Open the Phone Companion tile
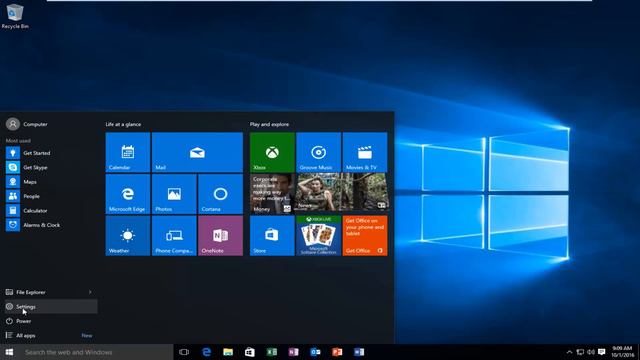Image resolution: width=640 pixels, height=360 pixels. point(174,236)
